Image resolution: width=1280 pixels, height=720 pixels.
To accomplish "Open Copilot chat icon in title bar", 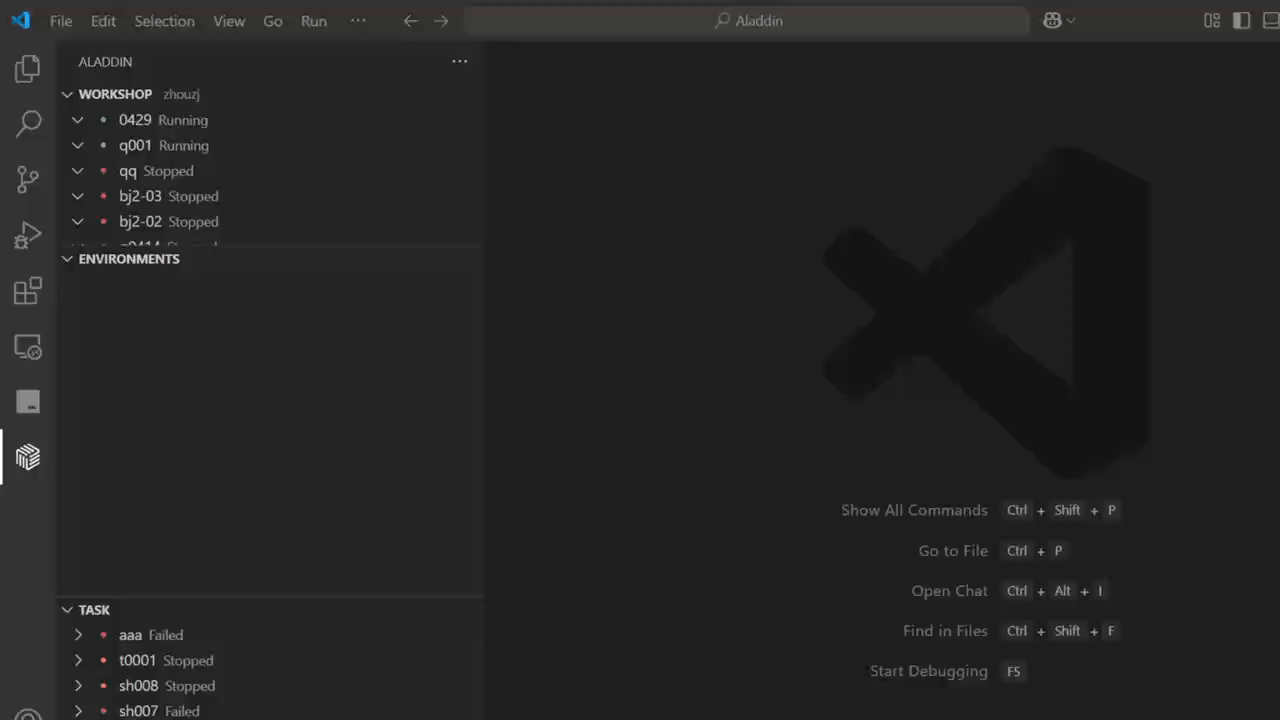I will (x=1052, y=21).
